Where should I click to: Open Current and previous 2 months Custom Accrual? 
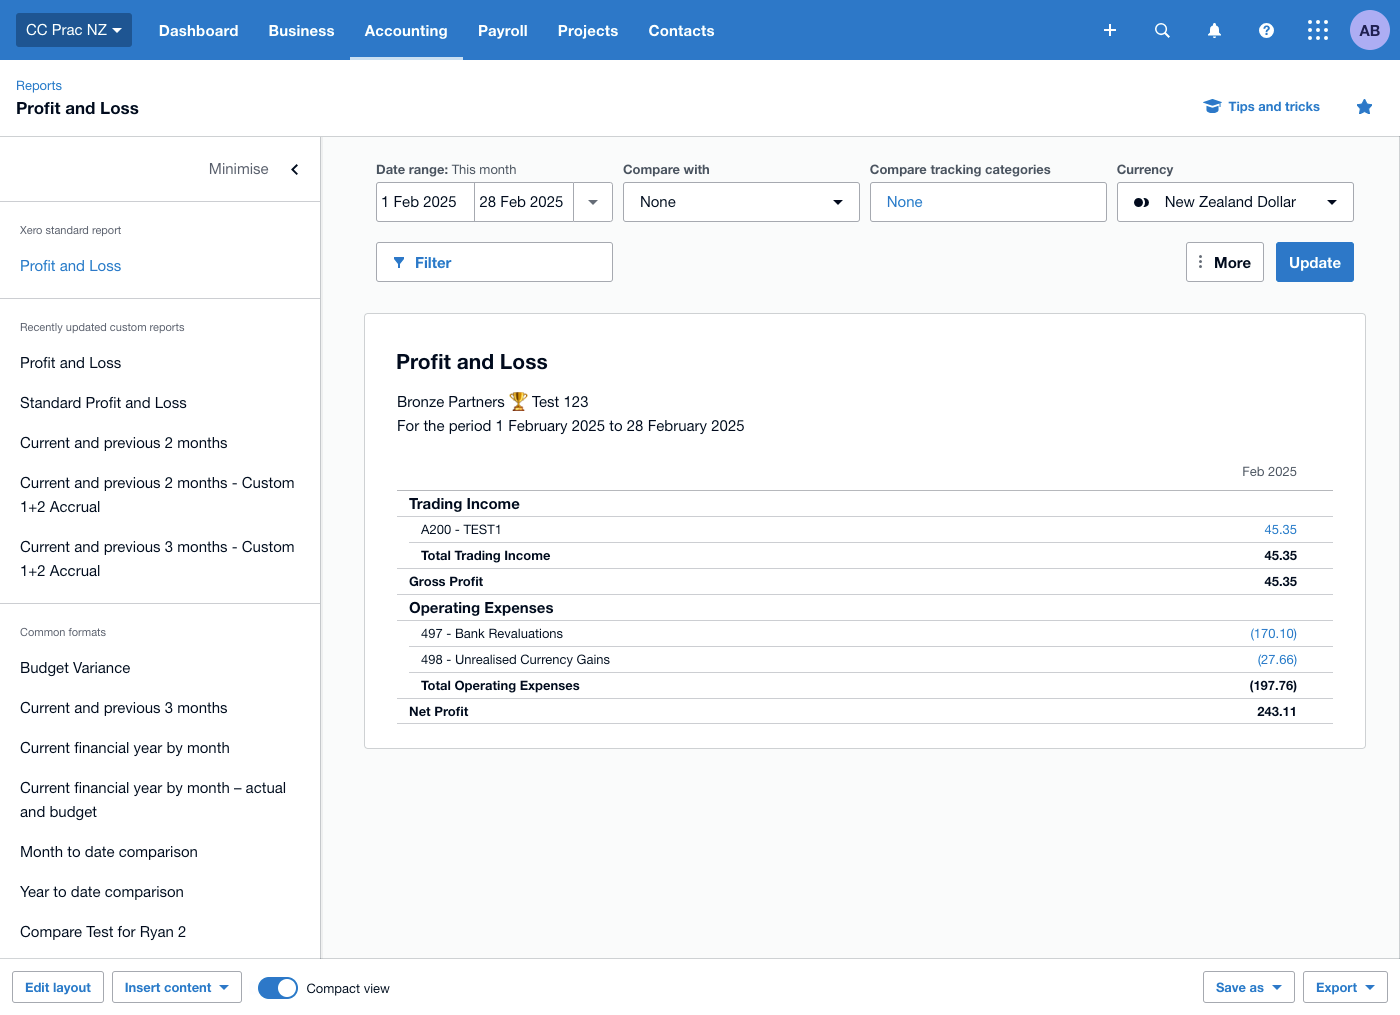pos(157,495)
